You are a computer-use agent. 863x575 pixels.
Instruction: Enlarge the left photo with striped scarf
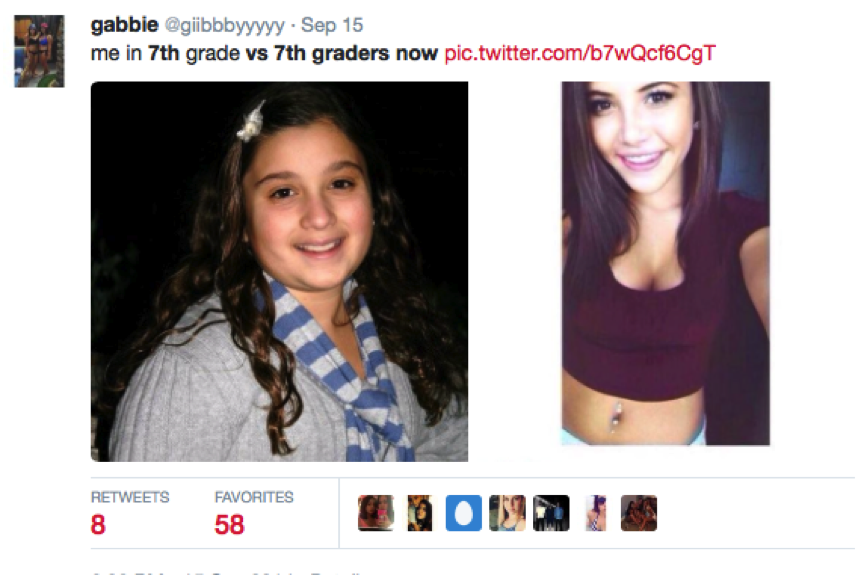(x=280, y=271)
